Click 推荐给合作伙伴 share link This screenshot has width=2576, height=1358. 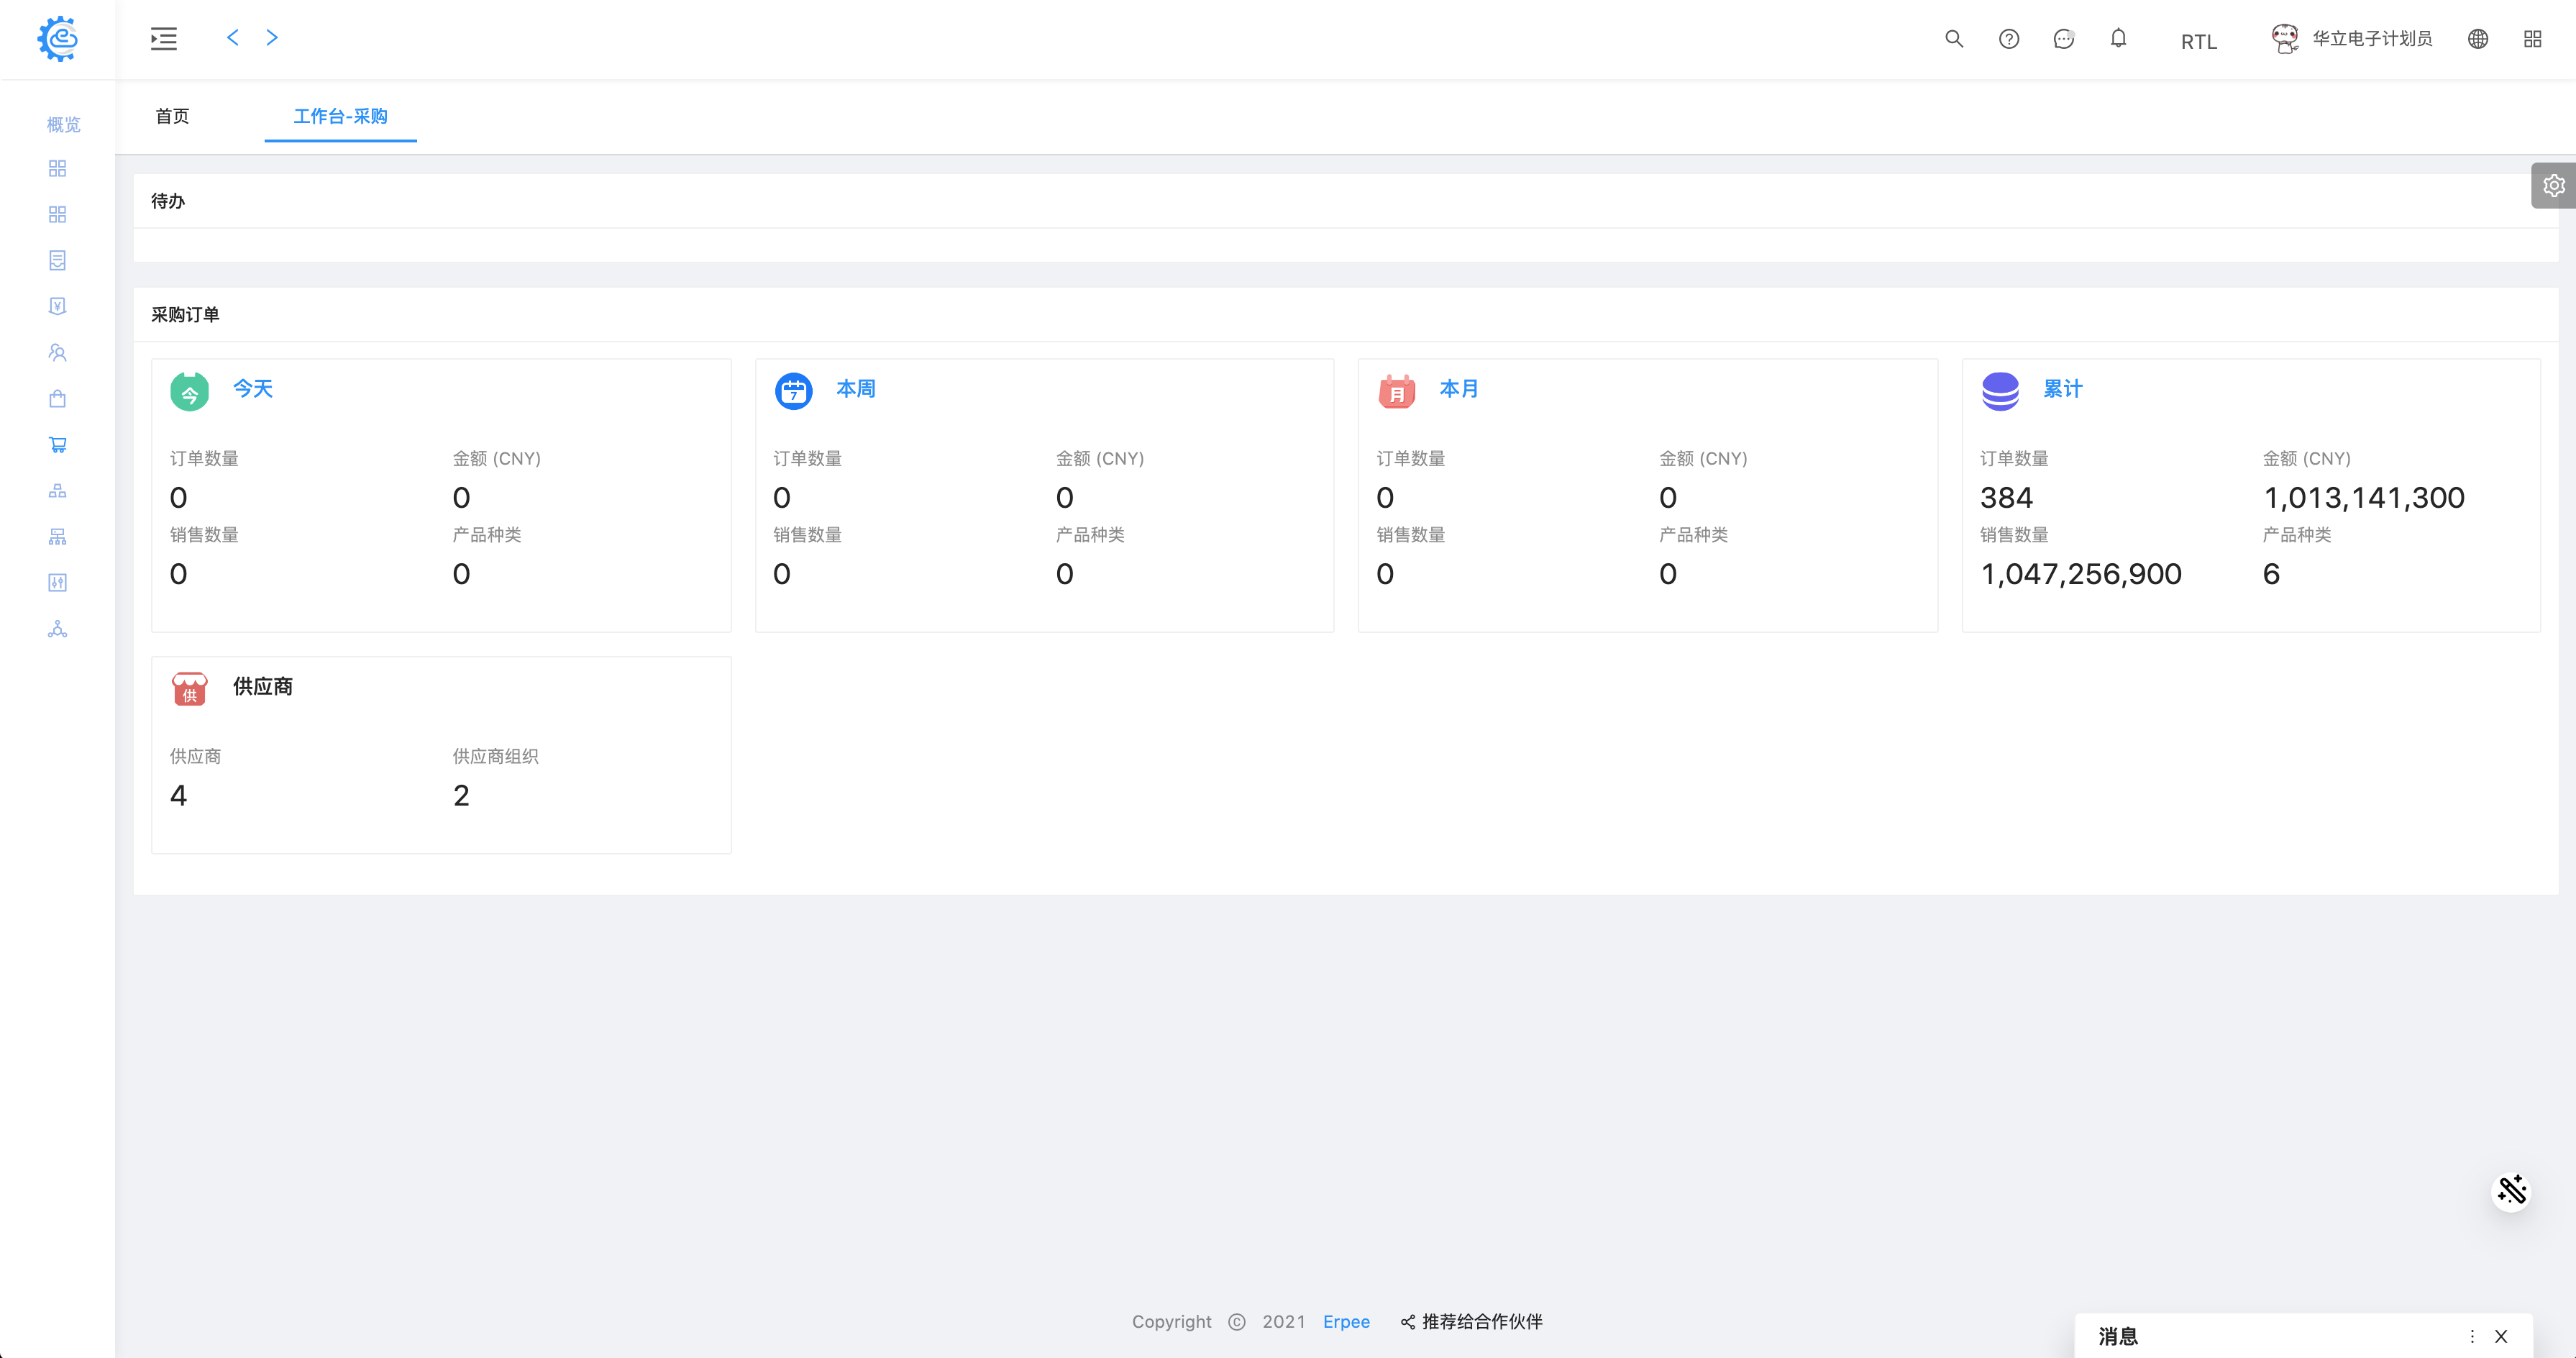point(1471,1322)
